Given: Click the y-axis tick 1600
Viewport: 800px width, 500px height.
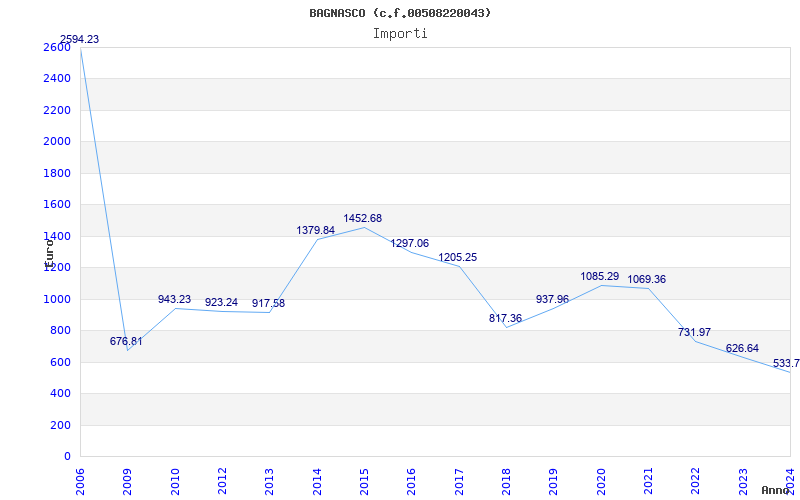Looking at the screenshot, I should [57, 205].
